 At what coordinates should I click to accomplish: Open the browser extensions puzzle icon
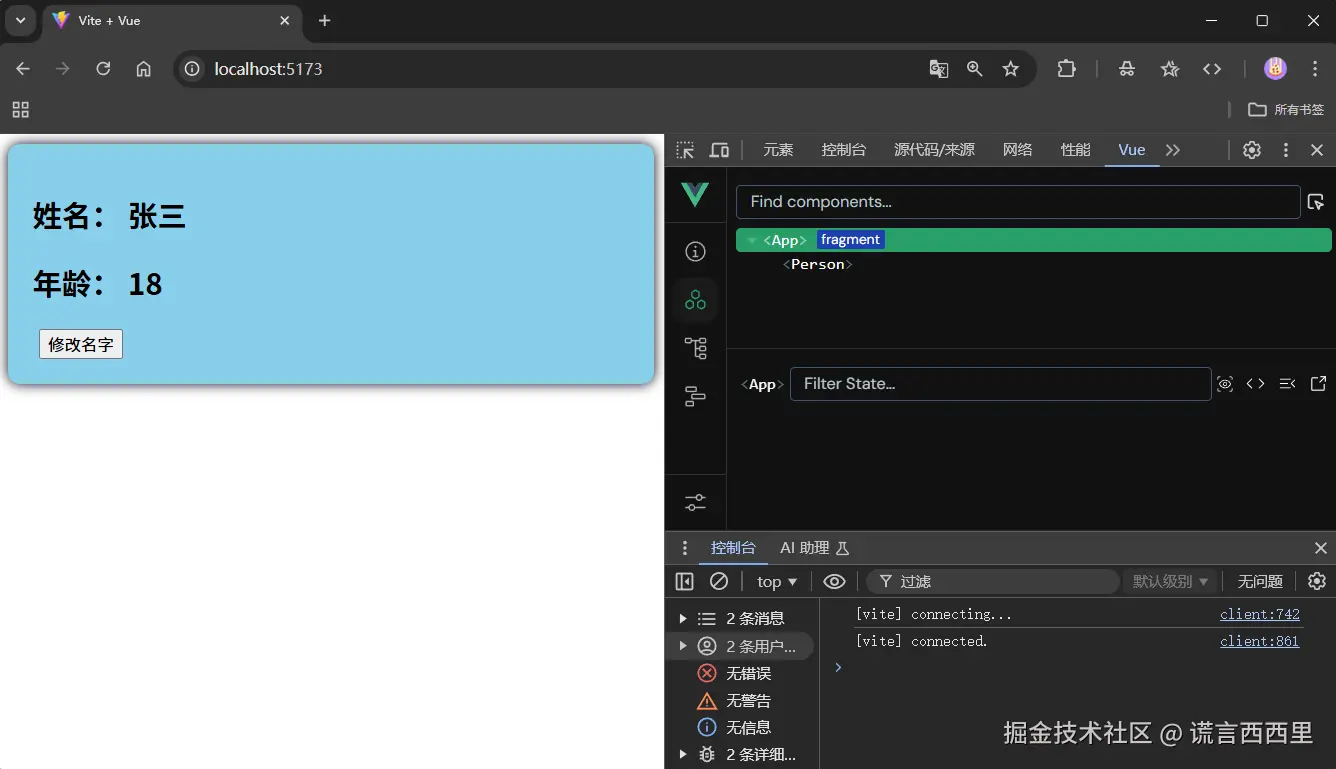(x=1066, y=69)
